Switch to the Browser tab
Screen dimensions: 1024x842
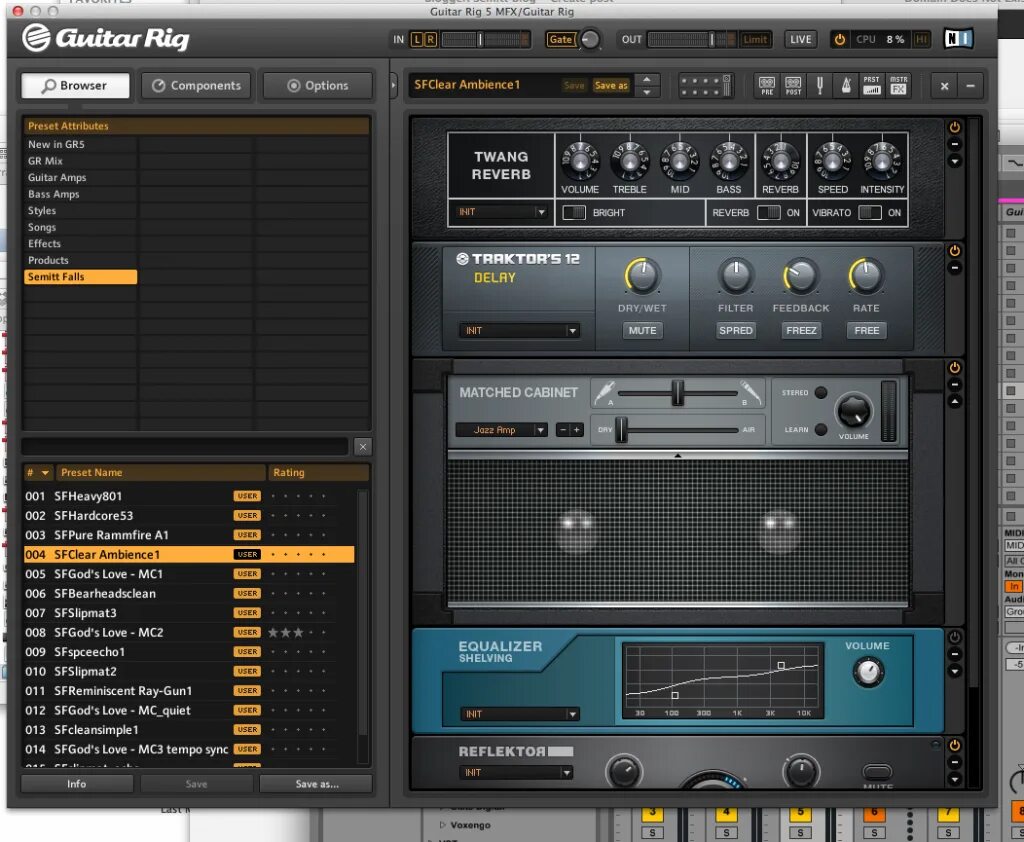[x=74, y=86]
